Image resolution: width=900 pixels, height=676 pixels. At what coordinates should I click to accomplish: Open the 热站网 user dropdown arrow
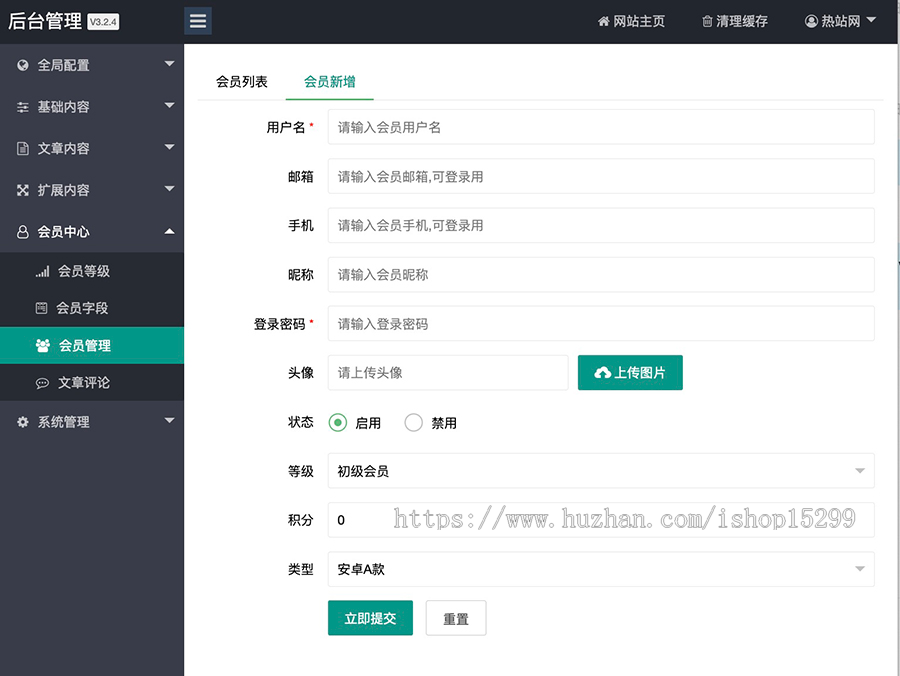871,20
